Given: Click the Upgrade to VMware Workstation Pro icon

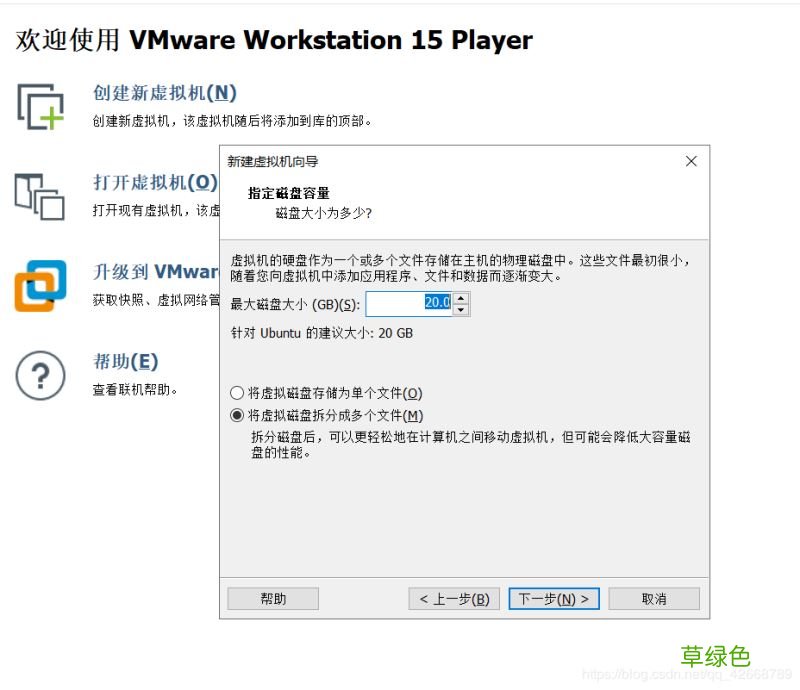Looking at the screenshot, I should coord(40,286).
